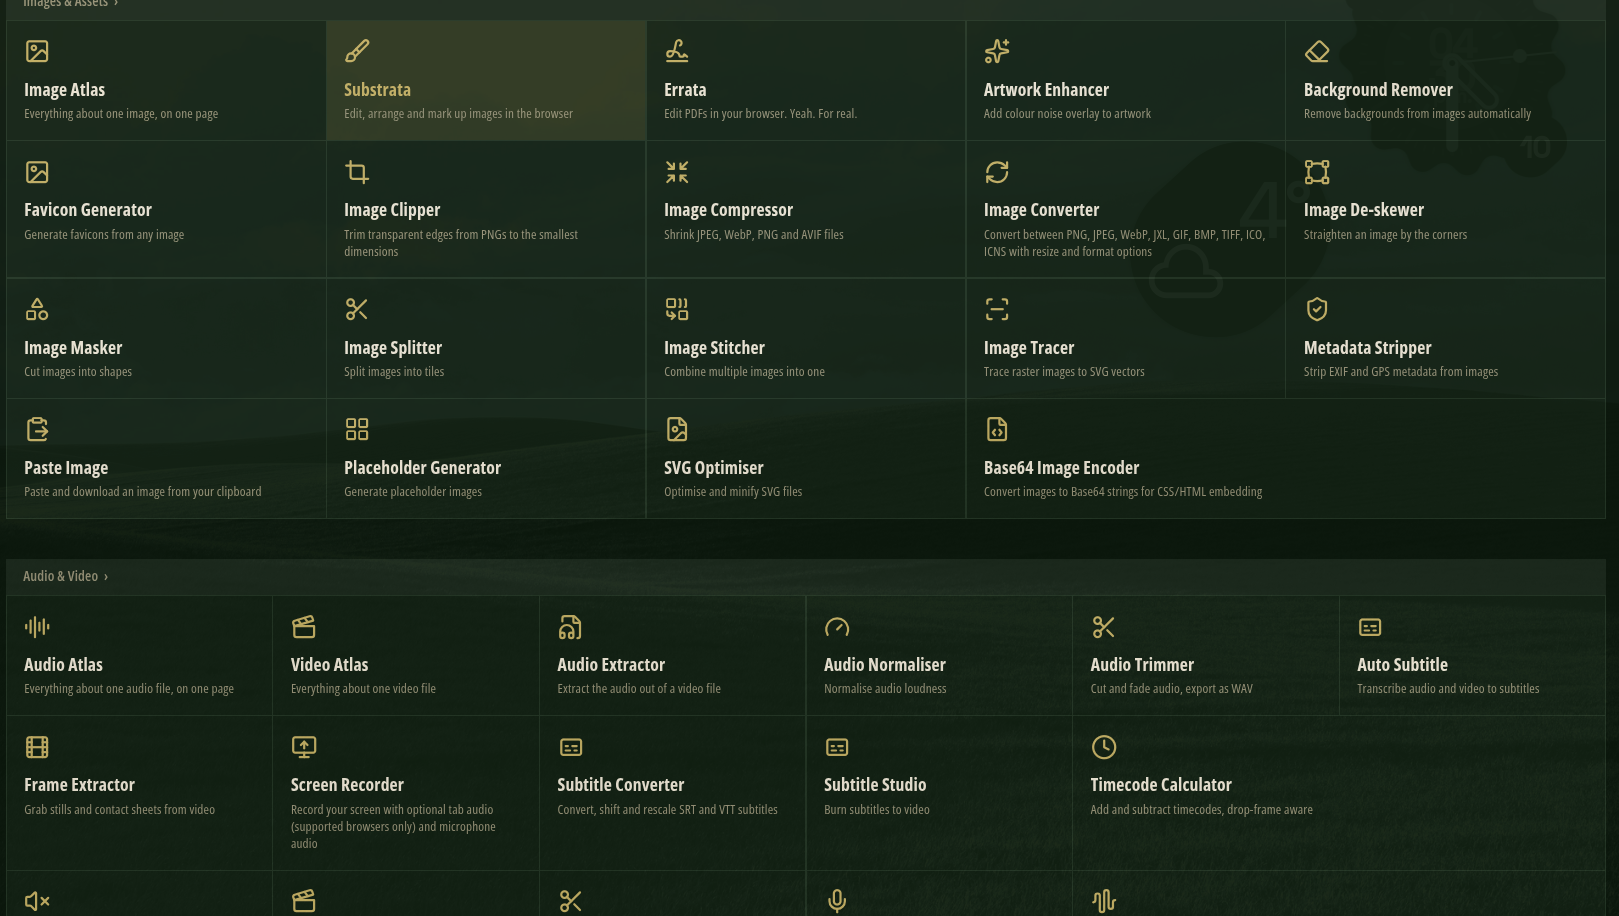Click the Audio Atlas waveform icon
Viewport: 1619px width, 916px height.
[37, 627]
